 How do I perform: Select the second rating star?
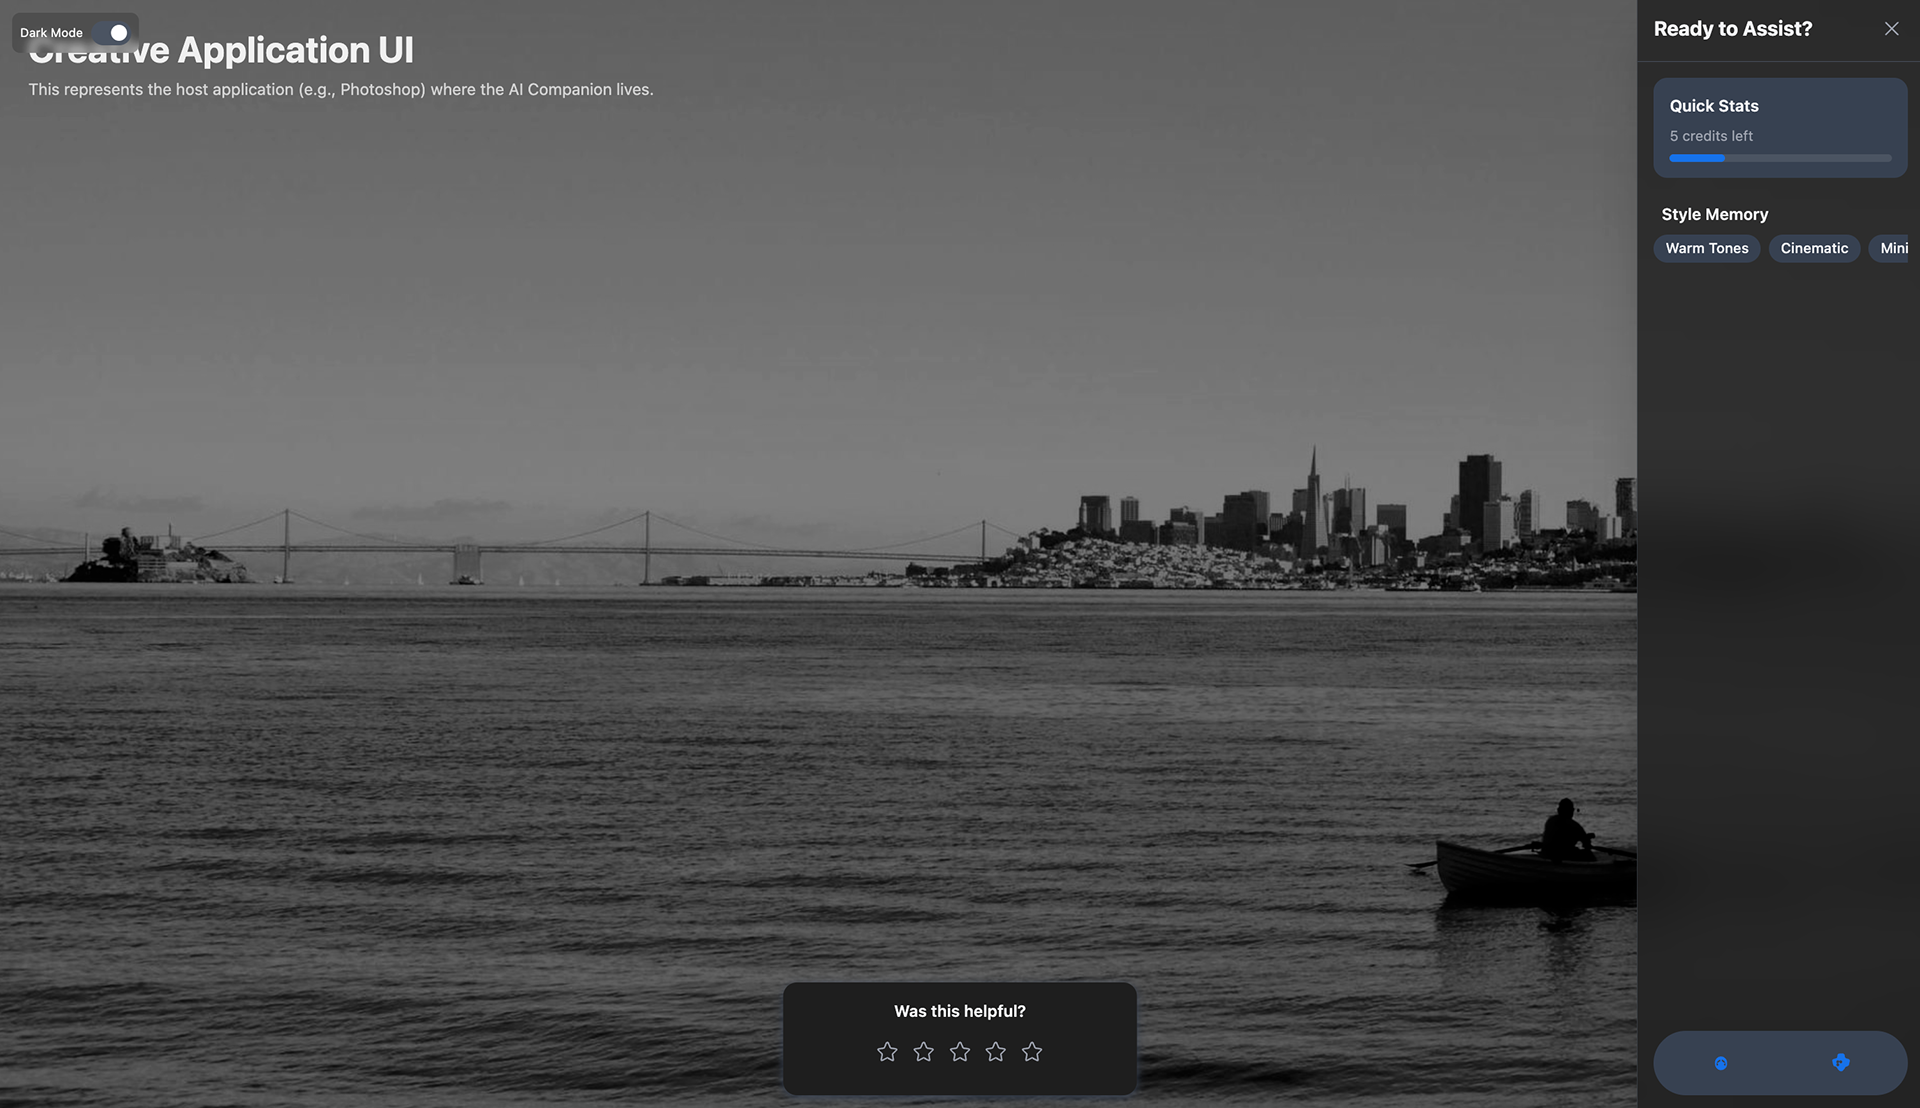(x=923, y=1052)
